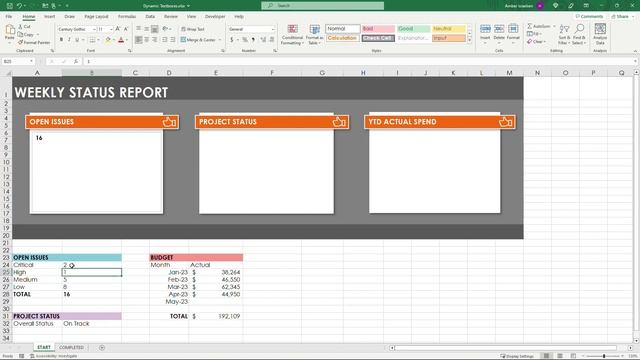640x360 pixels.
Task: Increase indent in Alignment group
Action: click(x=173, y=40)
